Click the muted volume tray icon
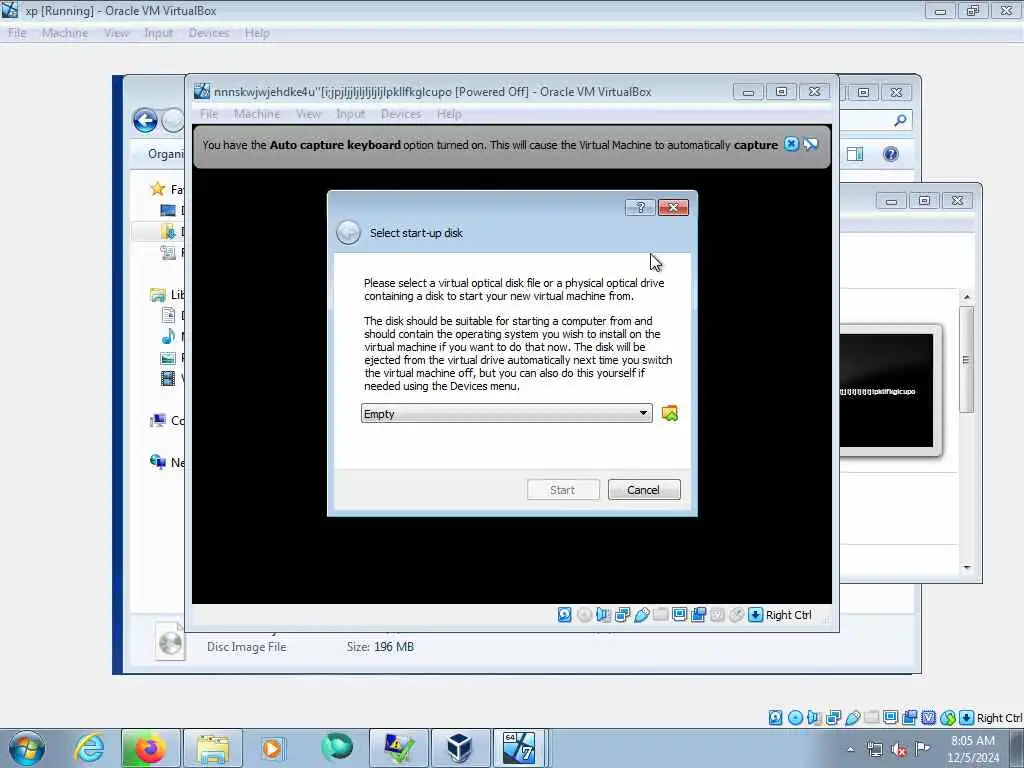1024x768 pixels. point(899,750)
